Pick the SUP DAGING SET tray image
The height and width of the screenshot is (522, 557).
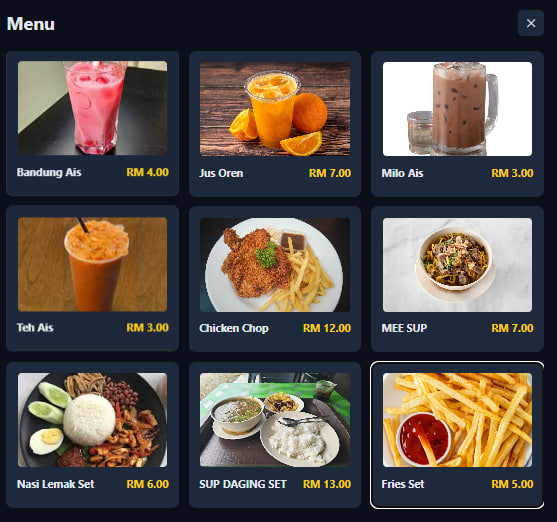coord(275,420)
